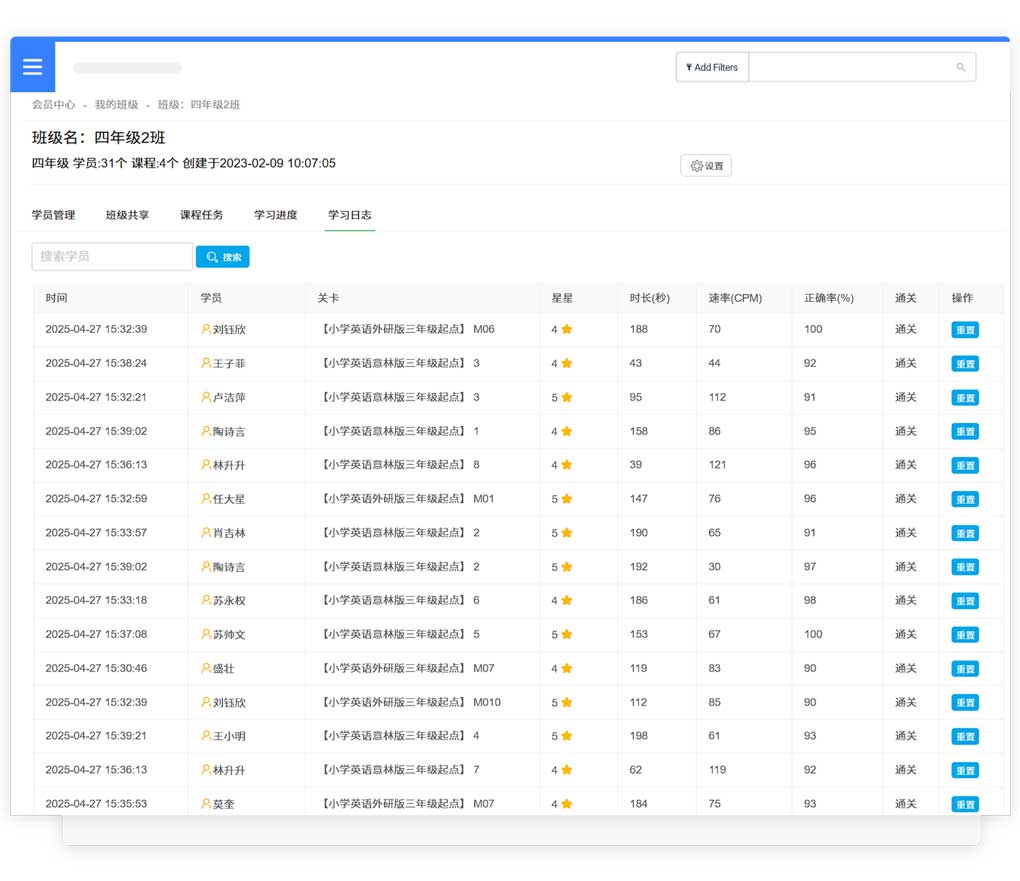The image size is (1020, 881).
Task: Select the 学习进度 tab
Action: point(275,215)
